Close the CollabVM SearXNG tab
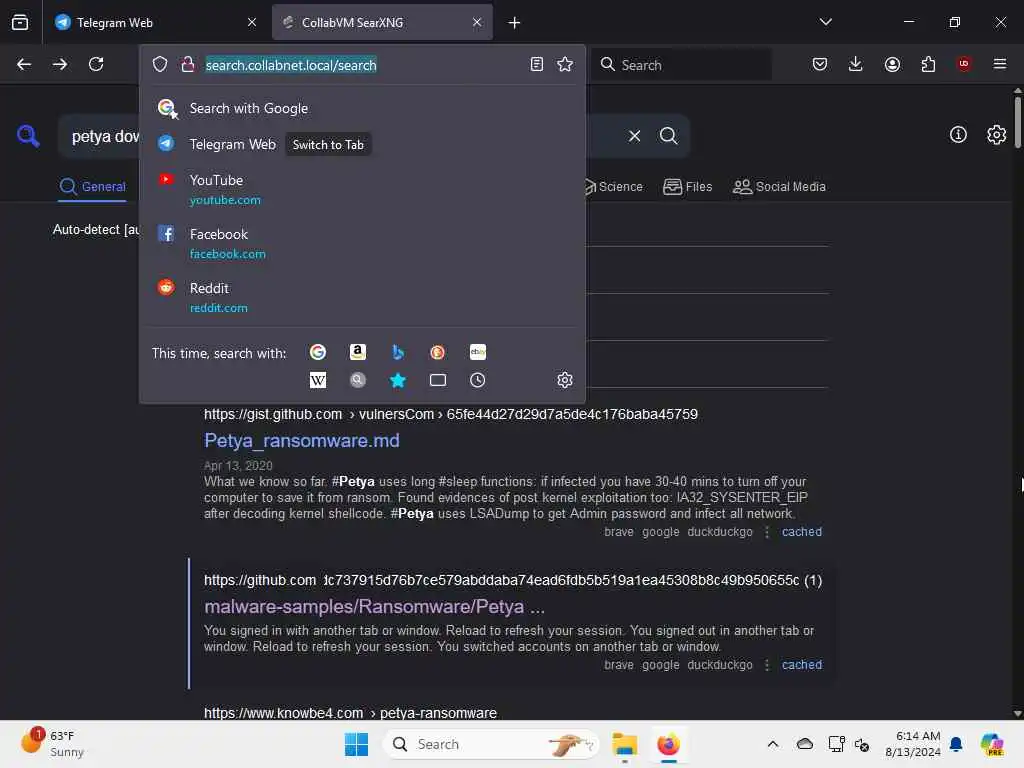Image resolution: width=1024 pixels, height=768 pixels. (x=477, y=22)
